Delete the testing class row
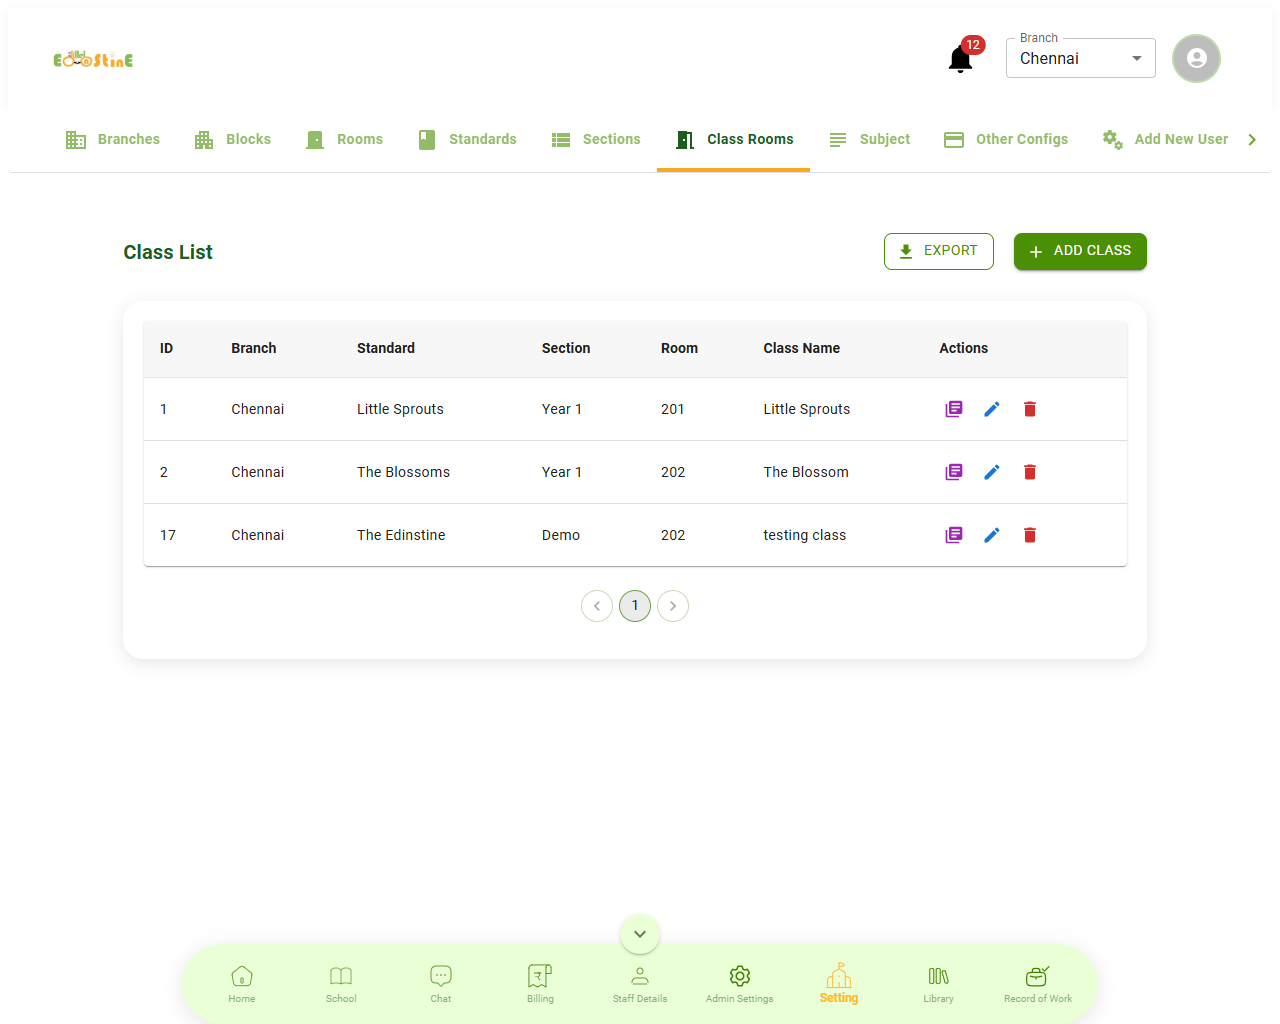This screenshot has height=1024, width=1280. pos(1030,535)
